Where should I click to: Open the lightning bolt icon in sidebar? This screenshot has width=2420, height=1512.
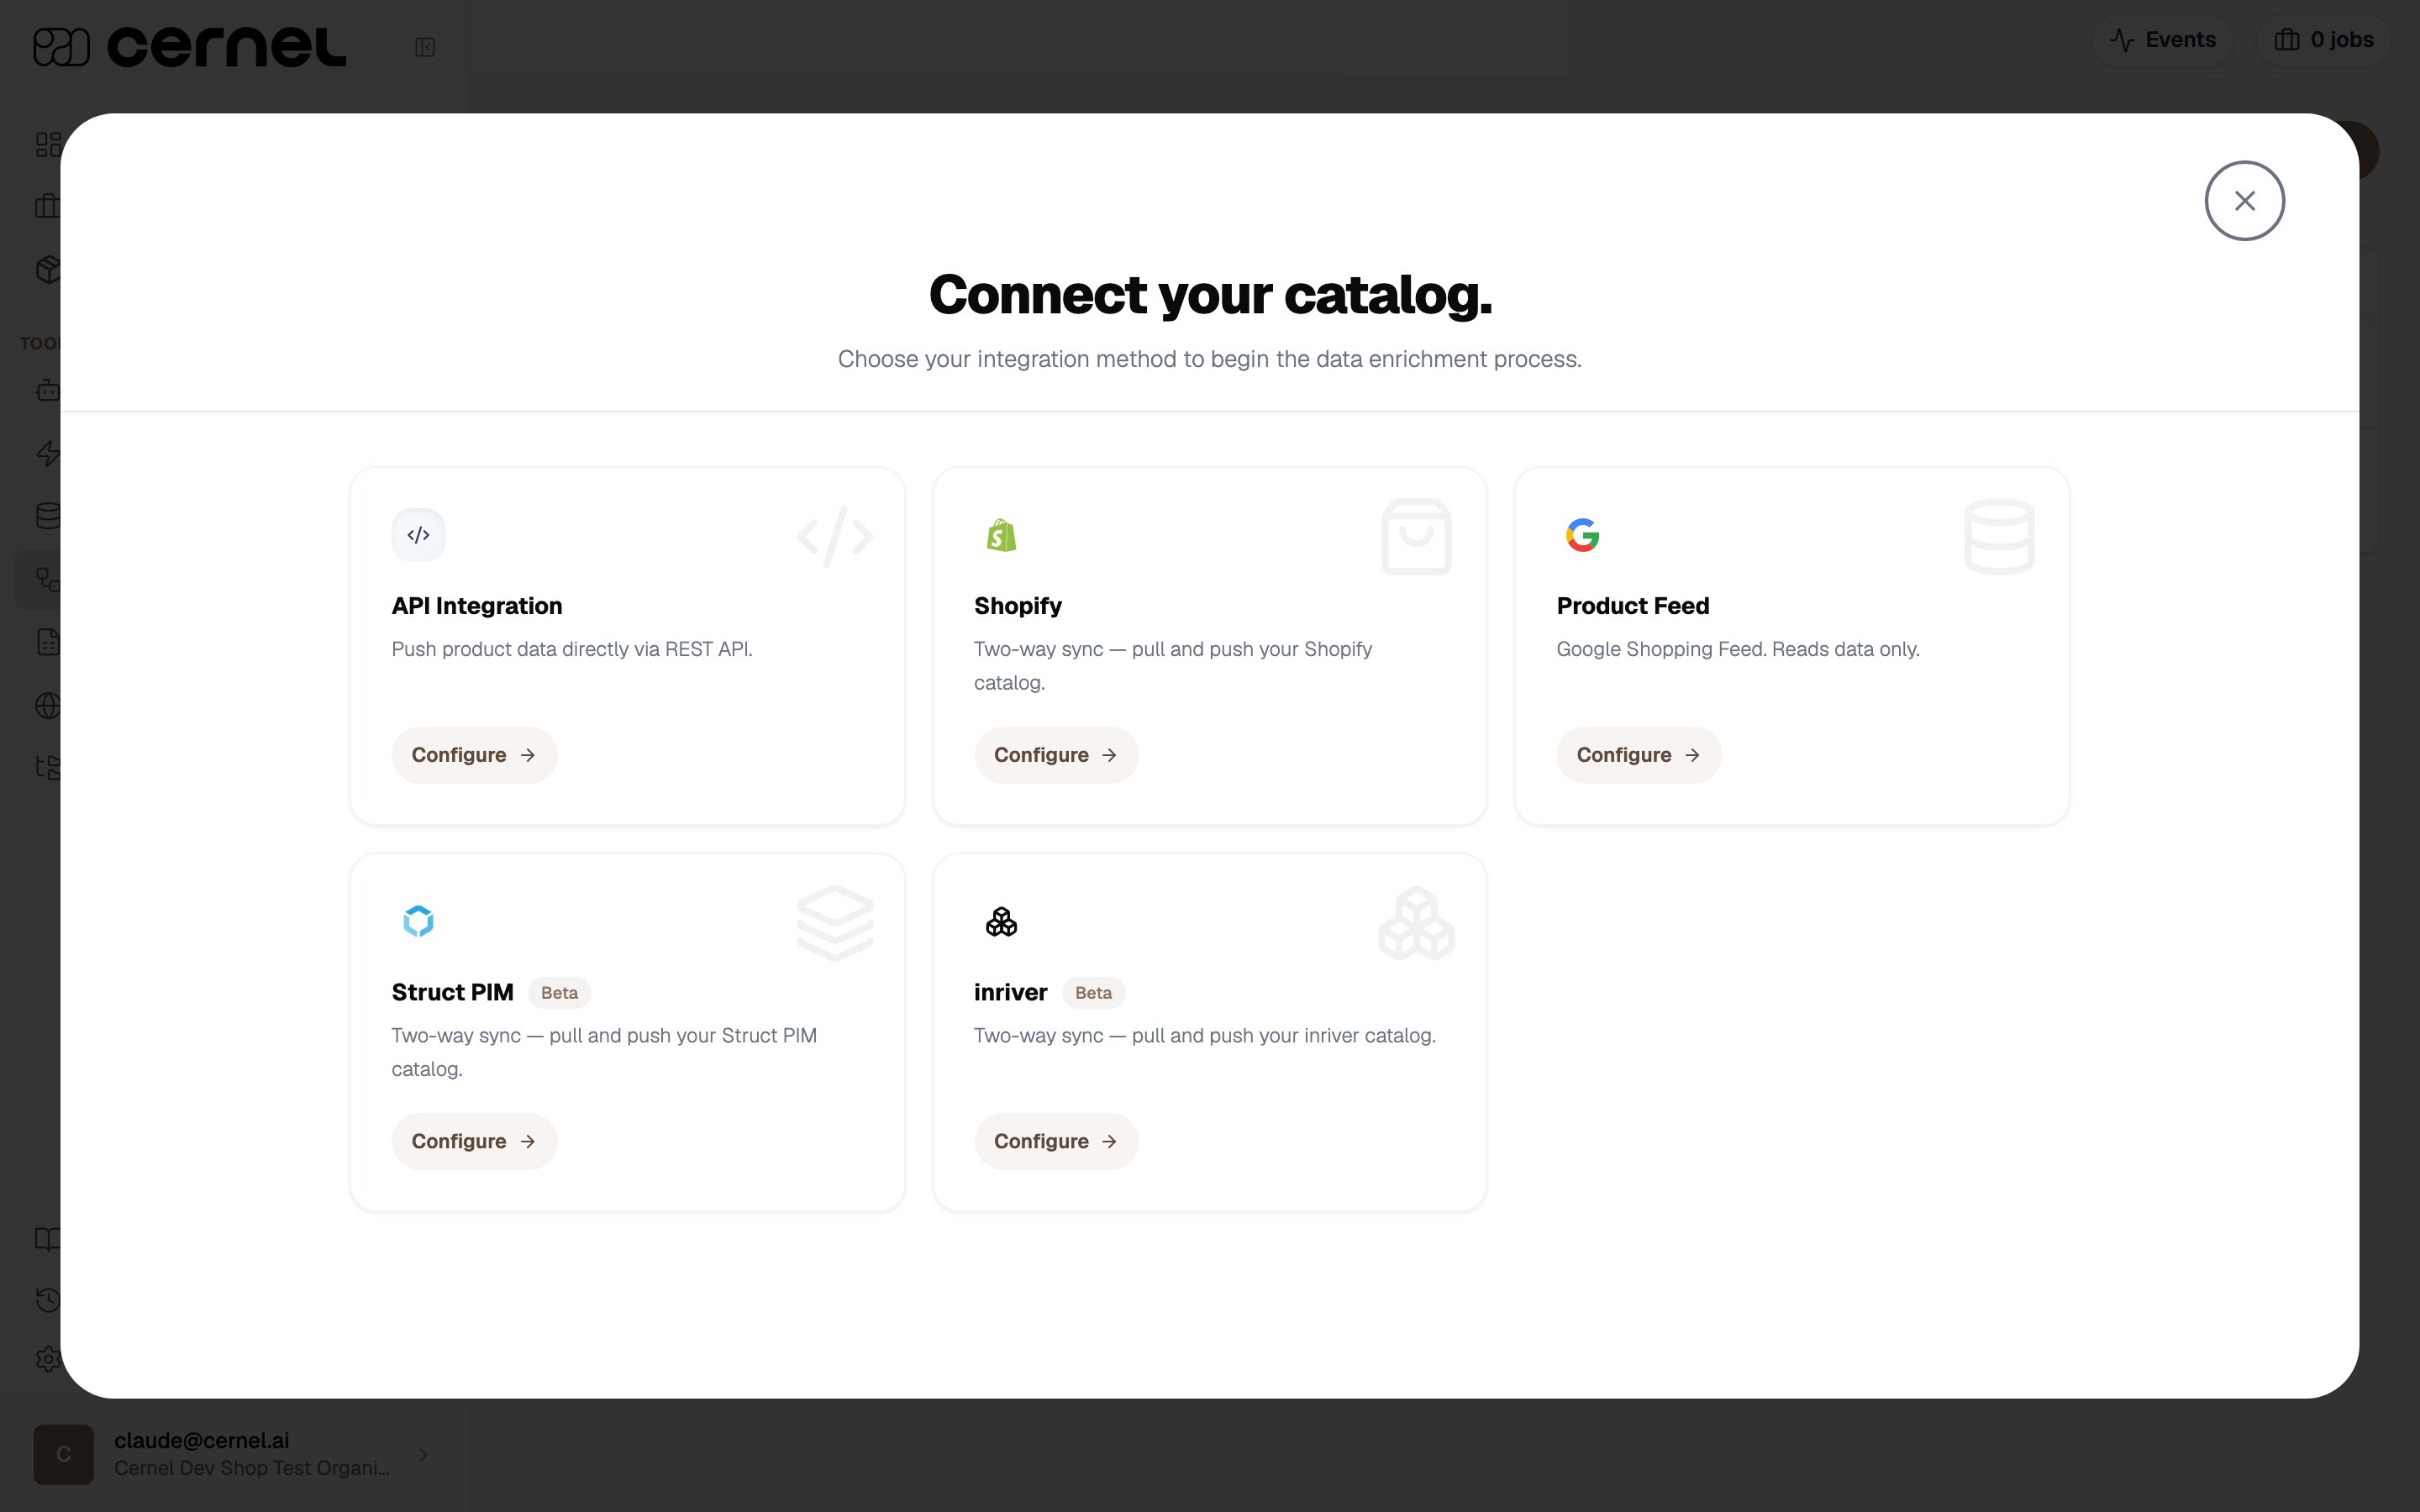coord(48,453)
